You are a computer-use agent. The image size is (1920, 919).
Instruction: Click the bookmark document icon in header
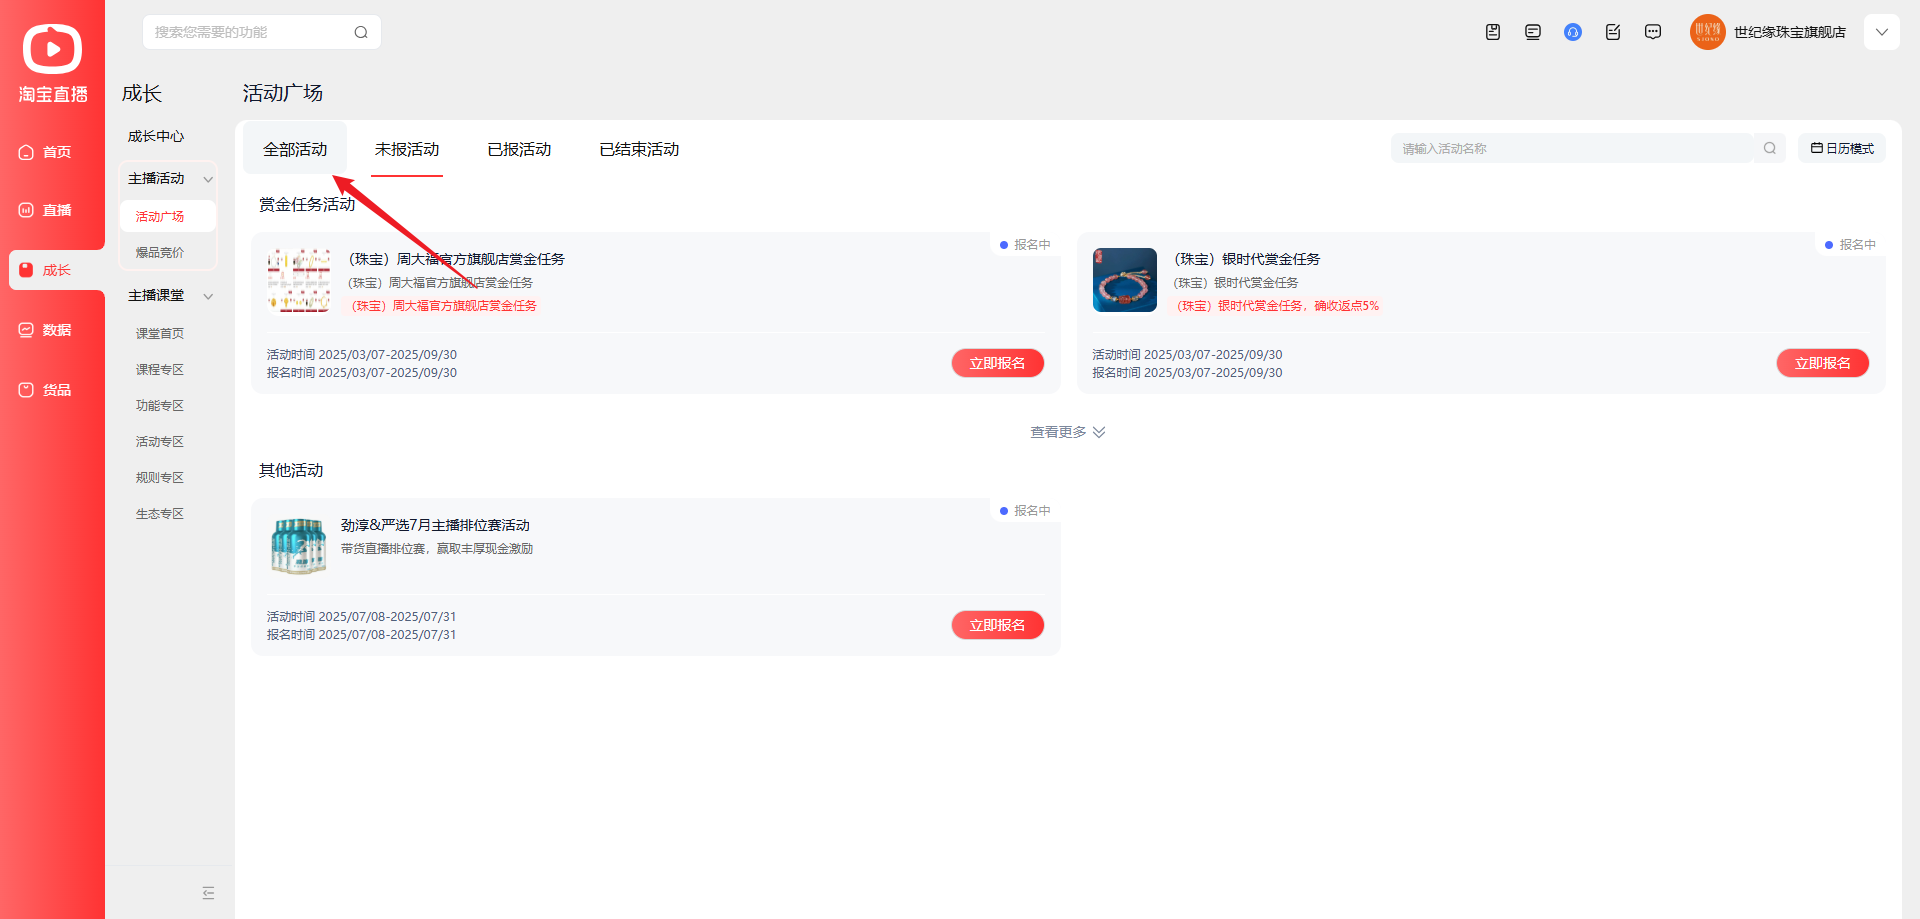[x=1492, y=32]
